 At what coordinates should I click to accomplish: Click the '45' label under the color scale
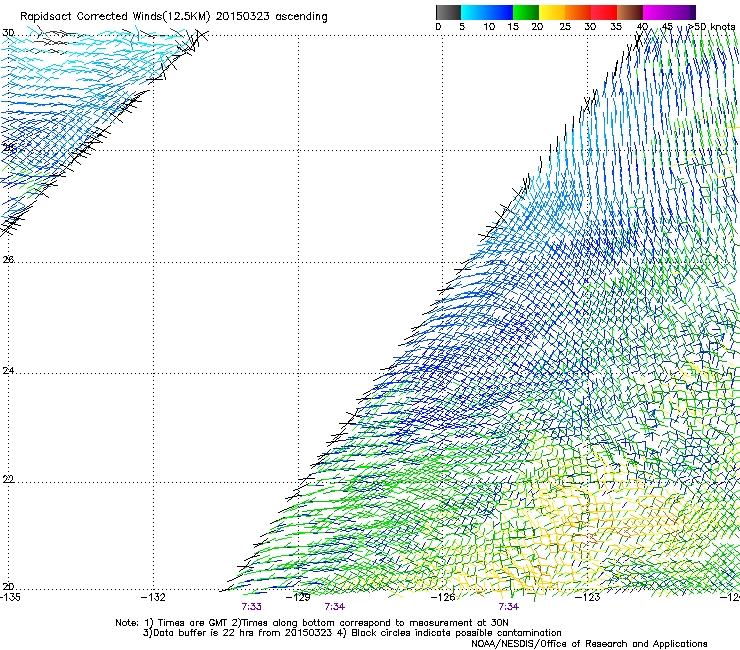click(667, 27)
